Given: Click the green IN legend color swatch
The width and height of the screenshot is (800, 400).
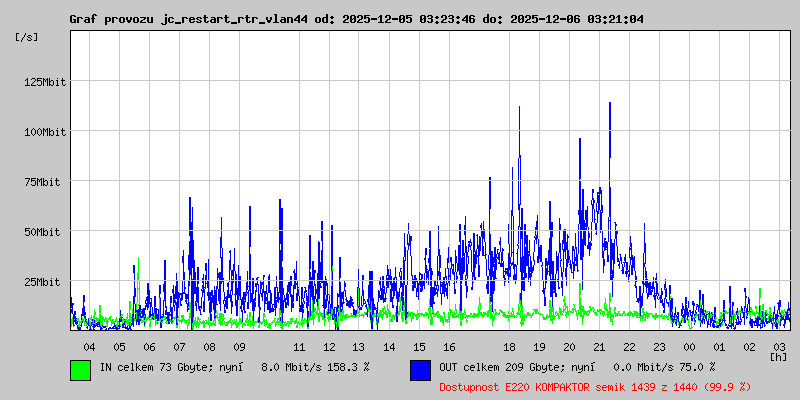Looking at the screenshot, I should click(80, 370).
